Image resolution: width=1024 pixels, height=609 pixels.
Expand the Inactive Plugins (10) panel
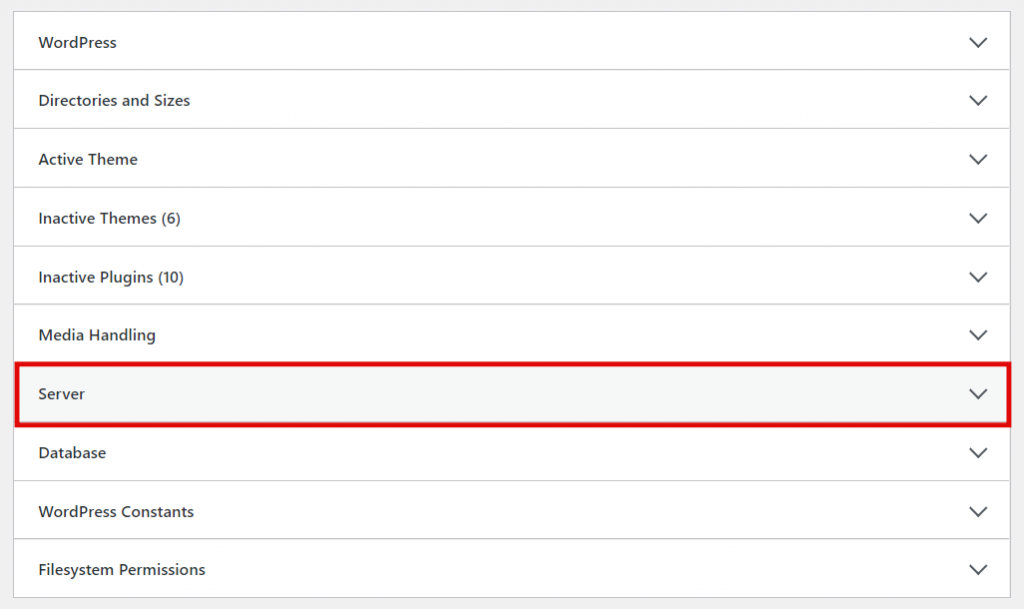coord(110,276)
